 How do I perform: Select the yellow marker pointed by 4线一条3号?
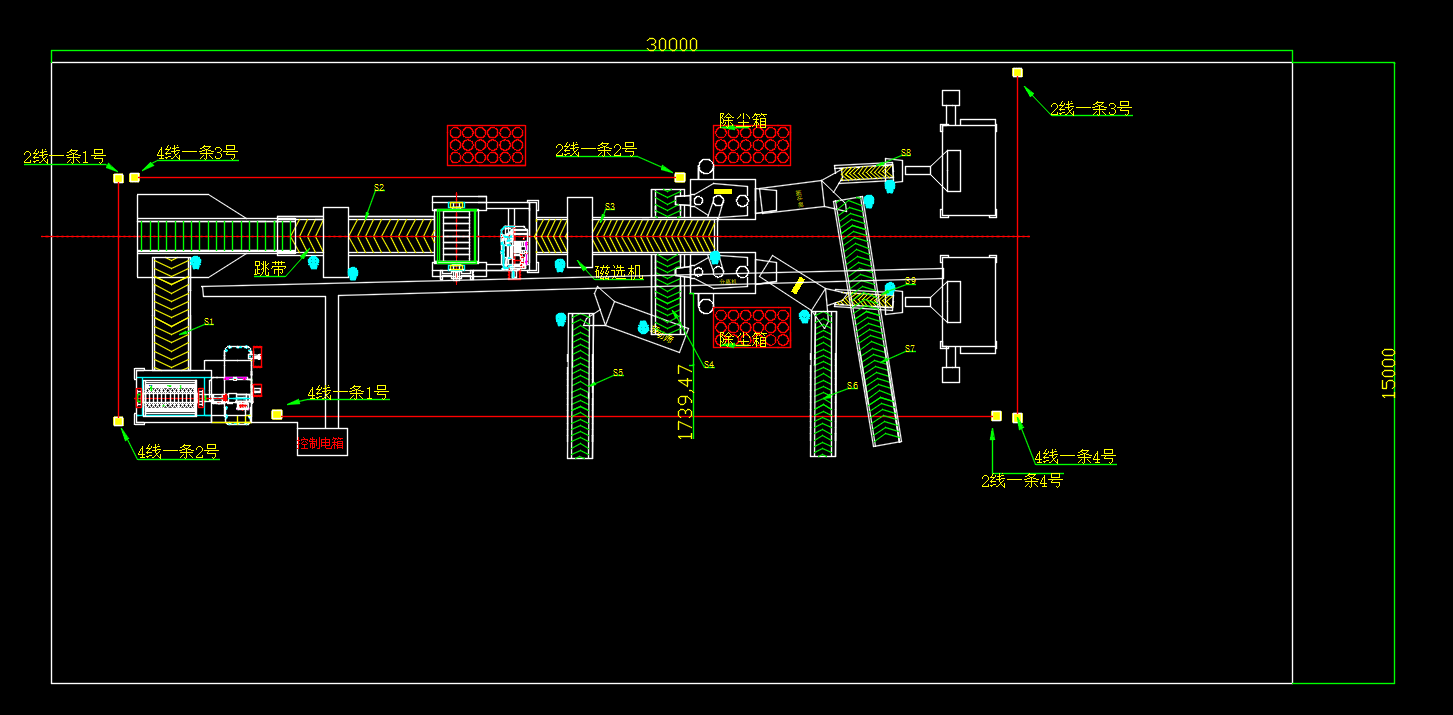point(135,178)
